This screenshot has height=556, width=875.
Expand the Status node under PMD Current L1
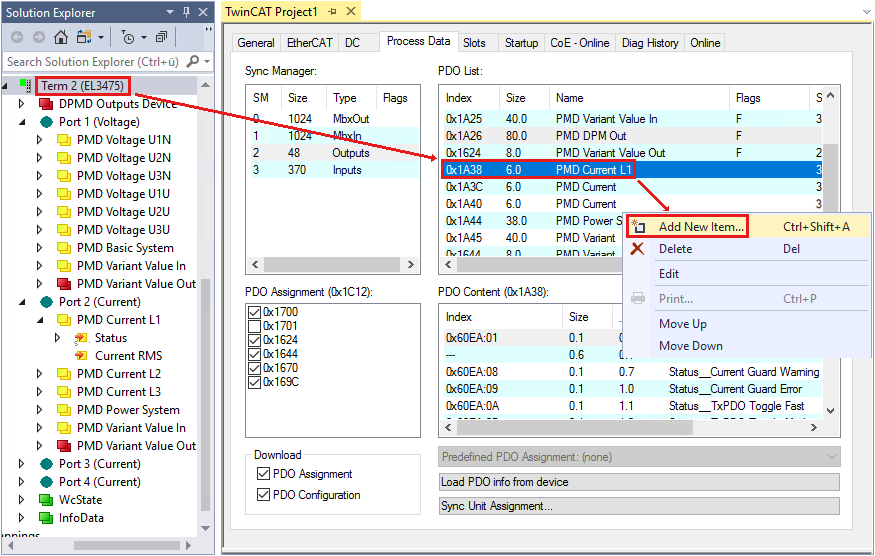57,338
